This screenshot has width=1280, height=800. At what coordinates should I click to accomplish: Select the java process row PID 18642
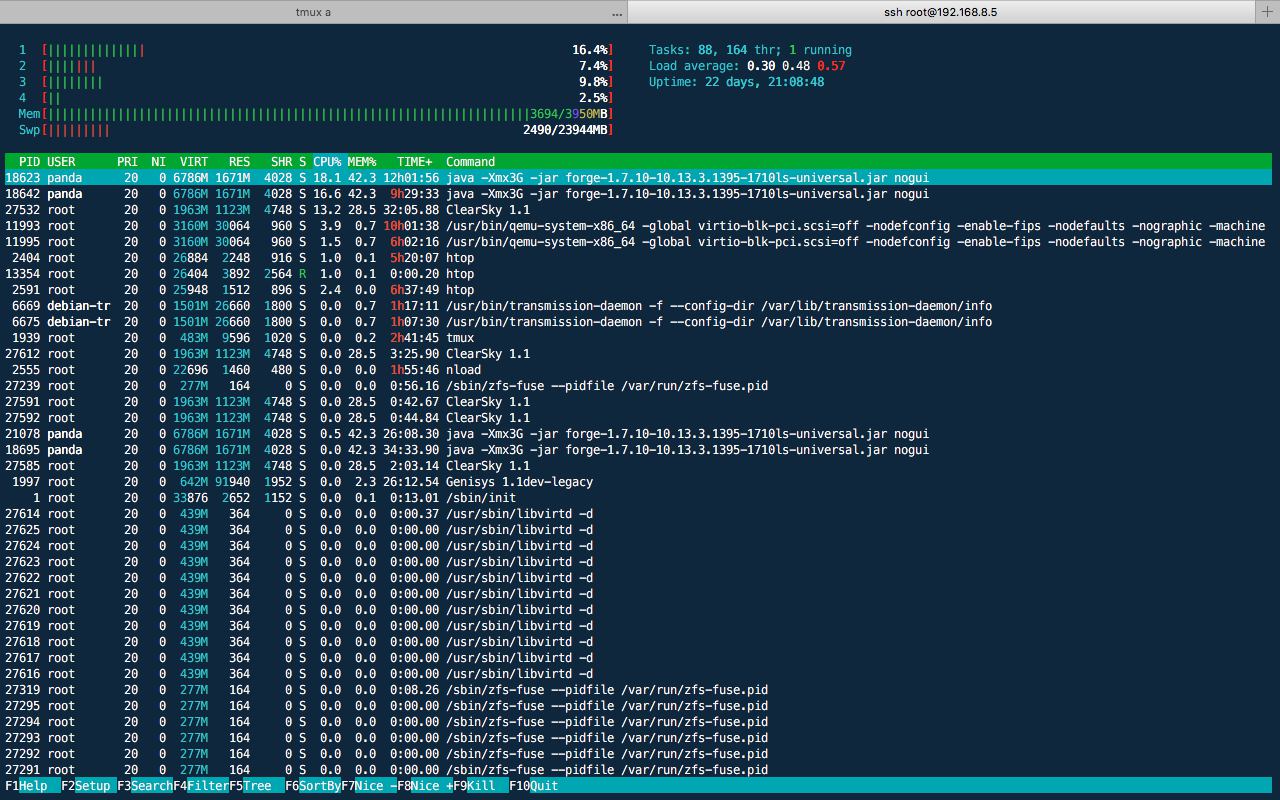tap(638, 194)
